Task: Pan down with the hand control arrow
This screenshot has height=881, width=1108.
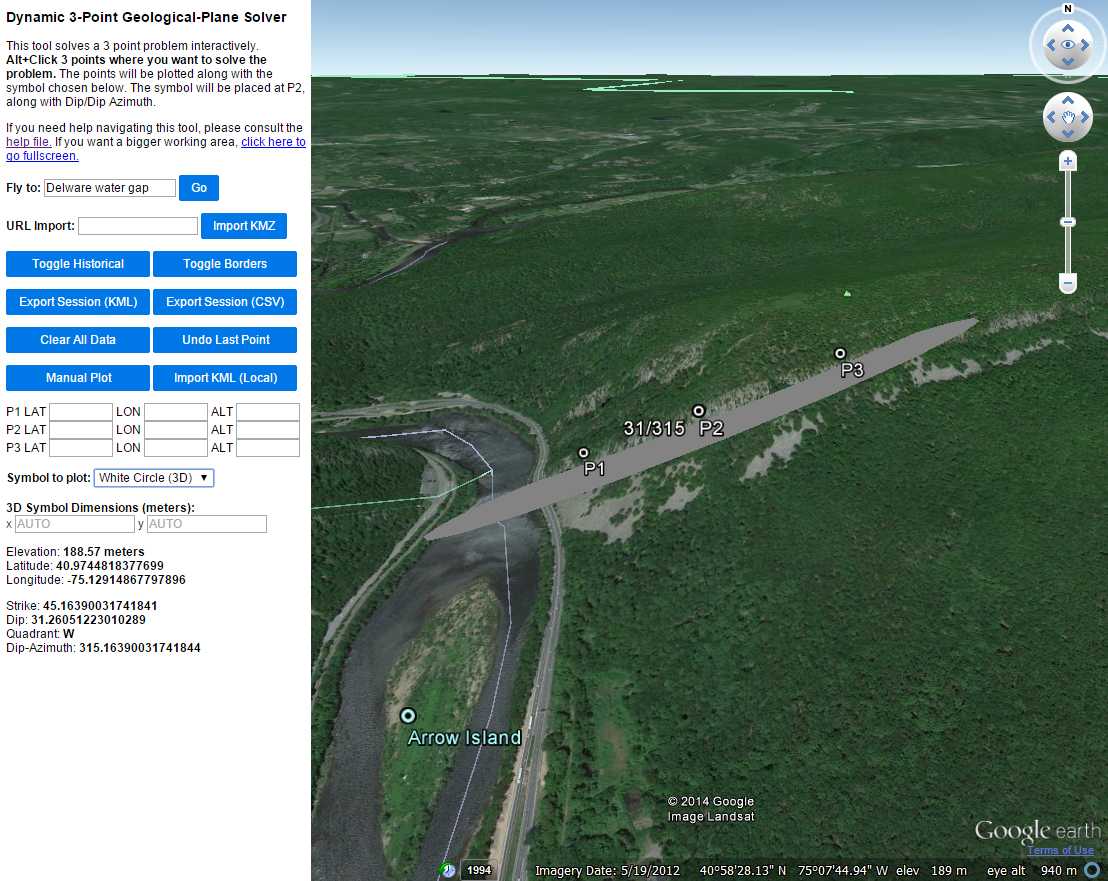Action: tap(1068, 137)
